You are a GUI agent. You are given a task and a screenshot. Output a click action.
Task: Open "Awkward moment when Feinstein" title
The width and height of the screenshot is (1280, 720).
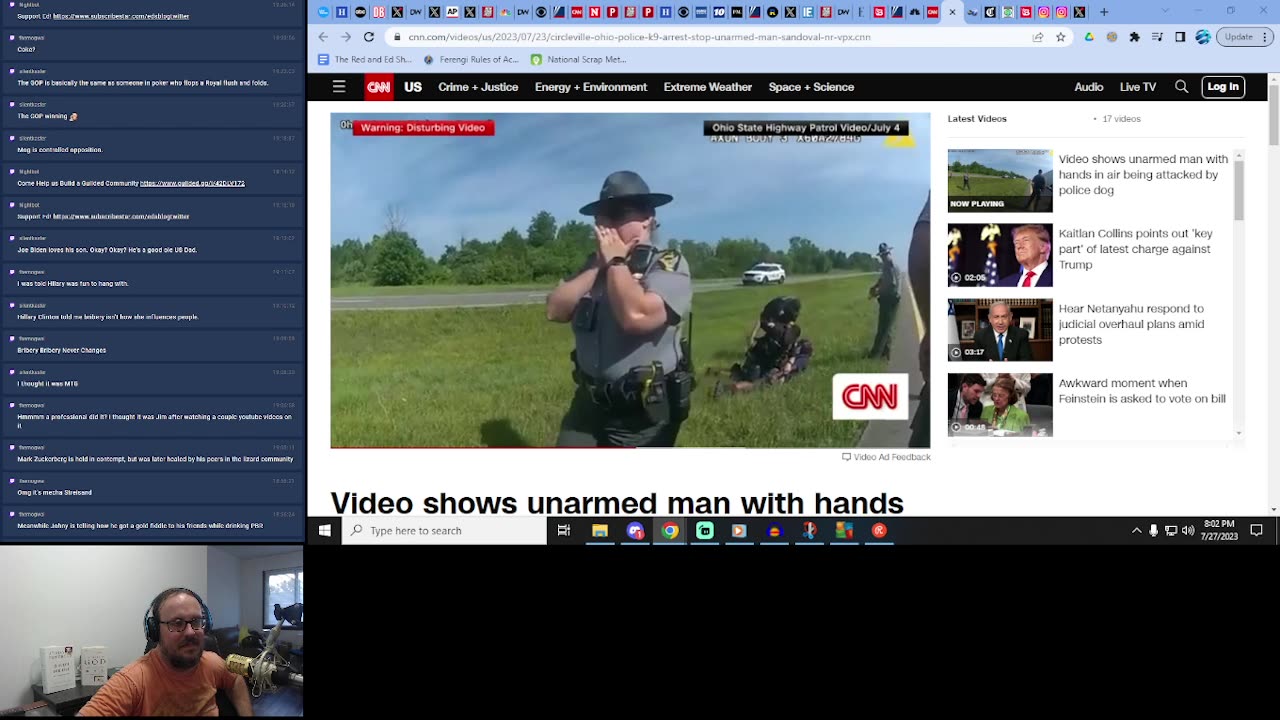(x=1142, y=391)
